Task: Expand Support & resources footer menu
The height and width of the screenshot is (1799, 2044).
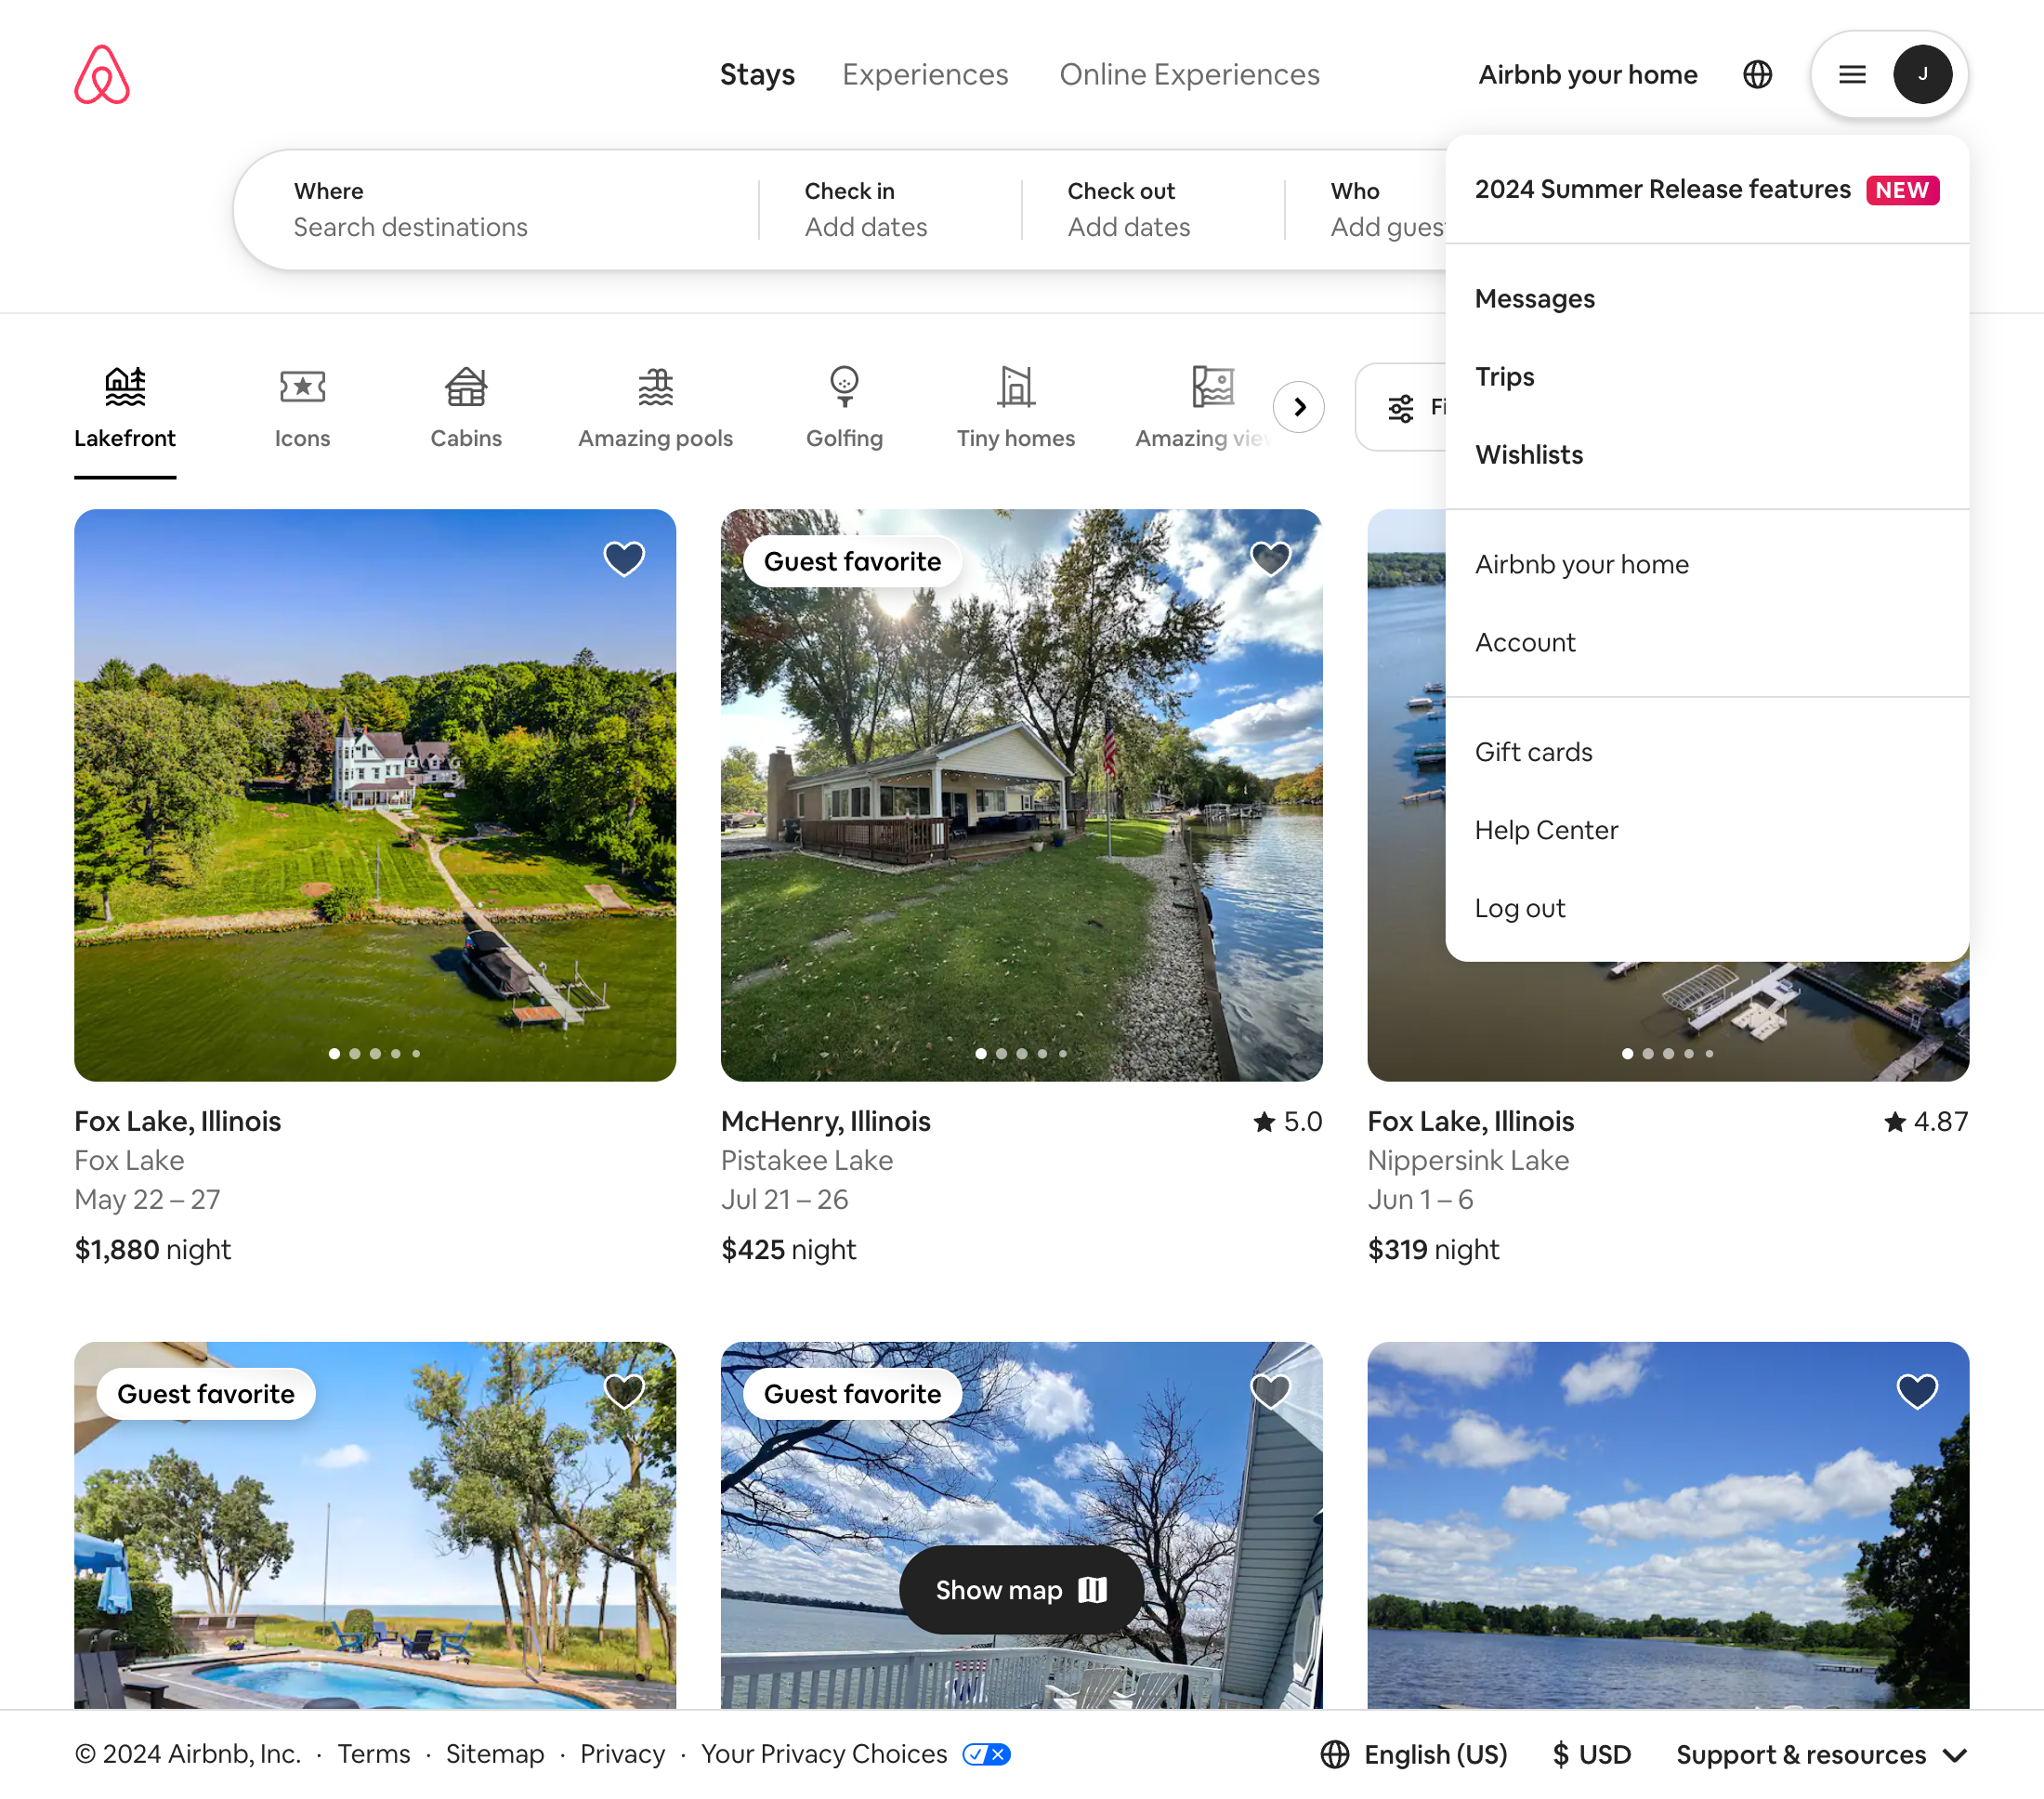Action: (x=1821, y=1755)
